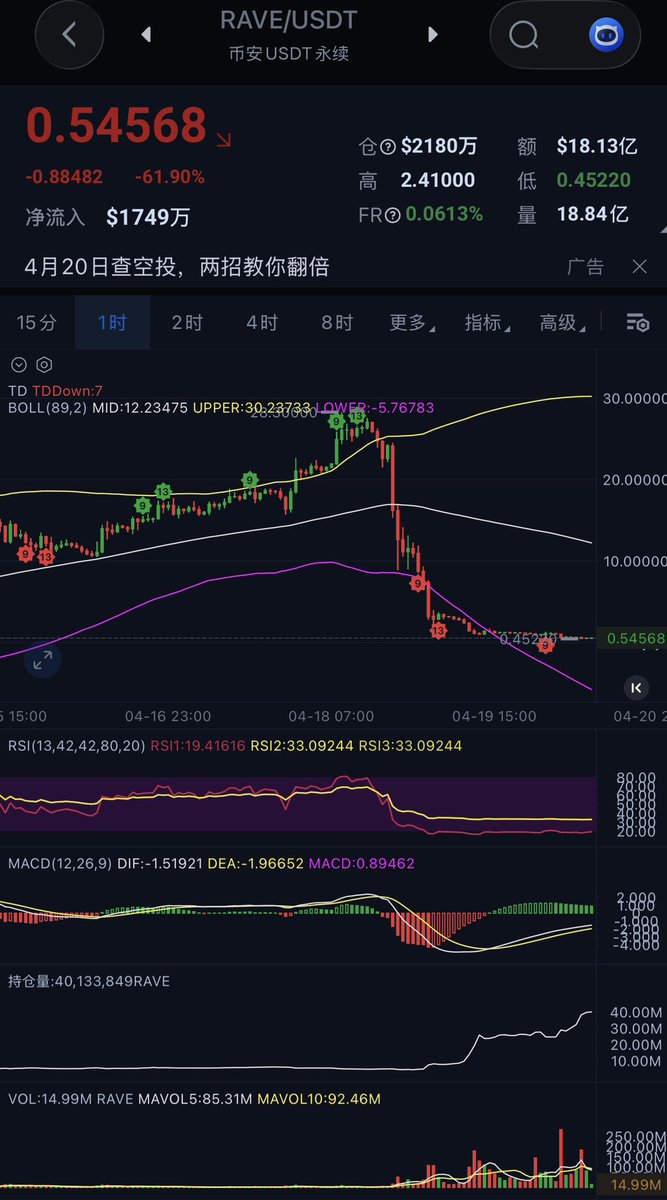Tap the -61.90% change value
Viewport: 667px width, 1200px height.
(170, 177)
